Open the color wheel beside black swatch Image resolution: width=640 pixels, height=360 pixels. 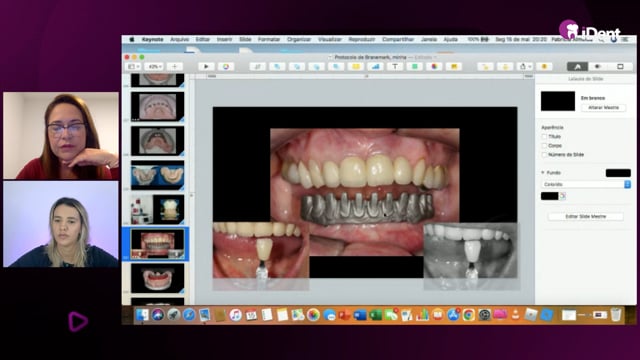tap(562, 196)
